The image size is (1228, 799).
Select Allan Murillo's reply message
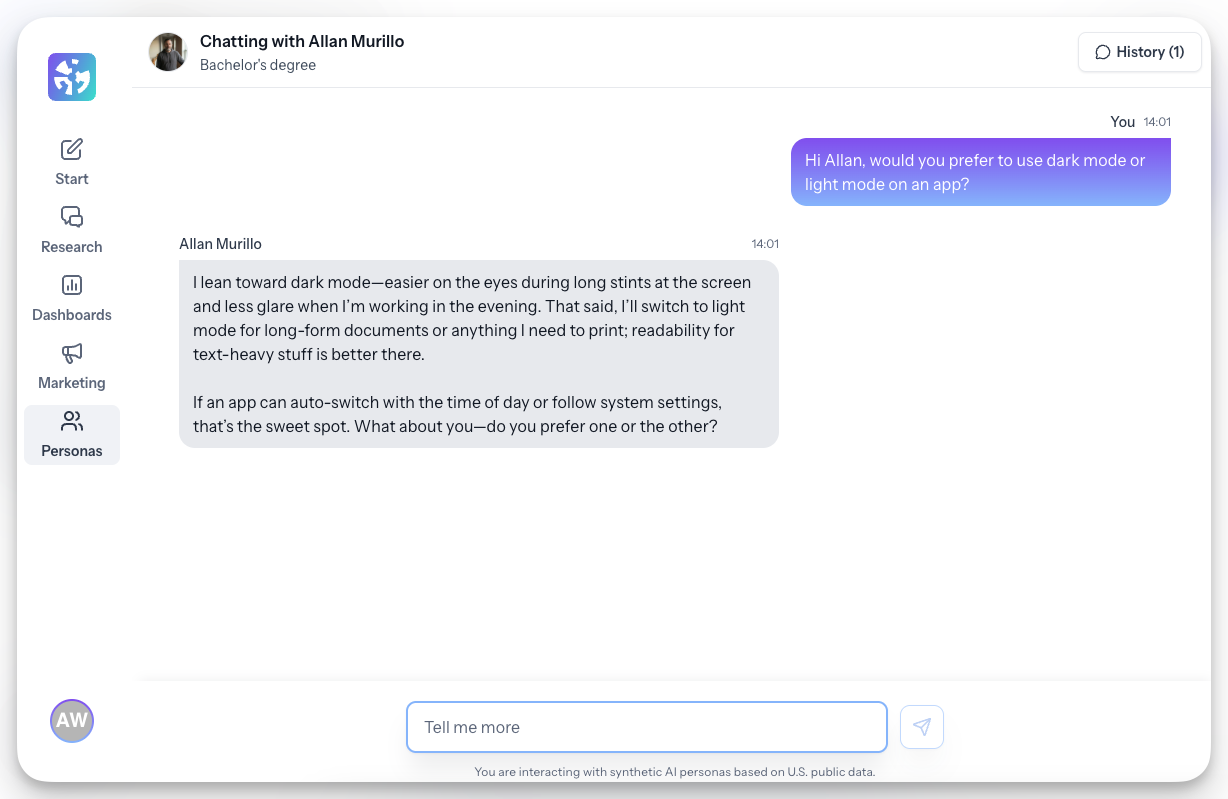pyautogui.click(x=478, y=354)
